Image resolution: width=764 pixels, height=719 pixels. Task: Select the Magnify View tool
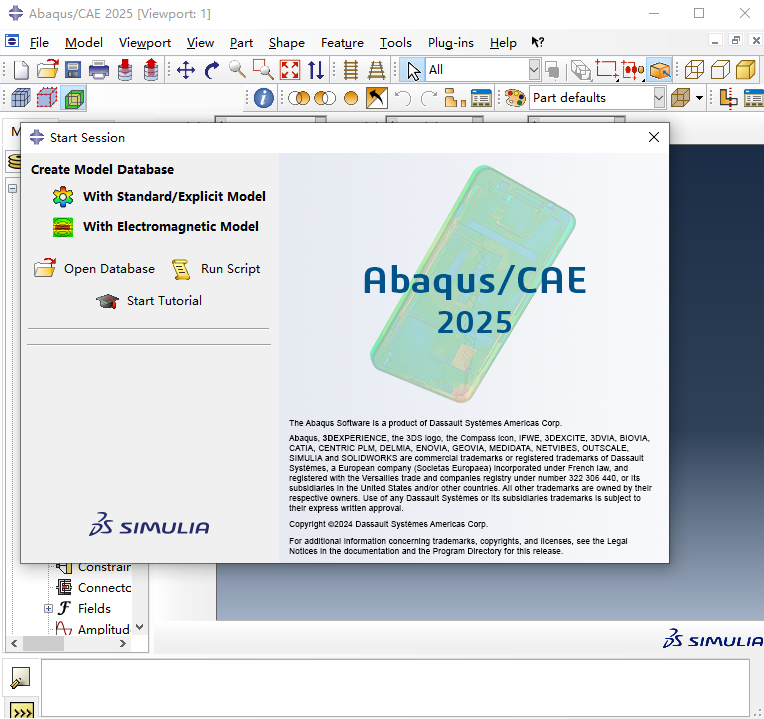238,70
